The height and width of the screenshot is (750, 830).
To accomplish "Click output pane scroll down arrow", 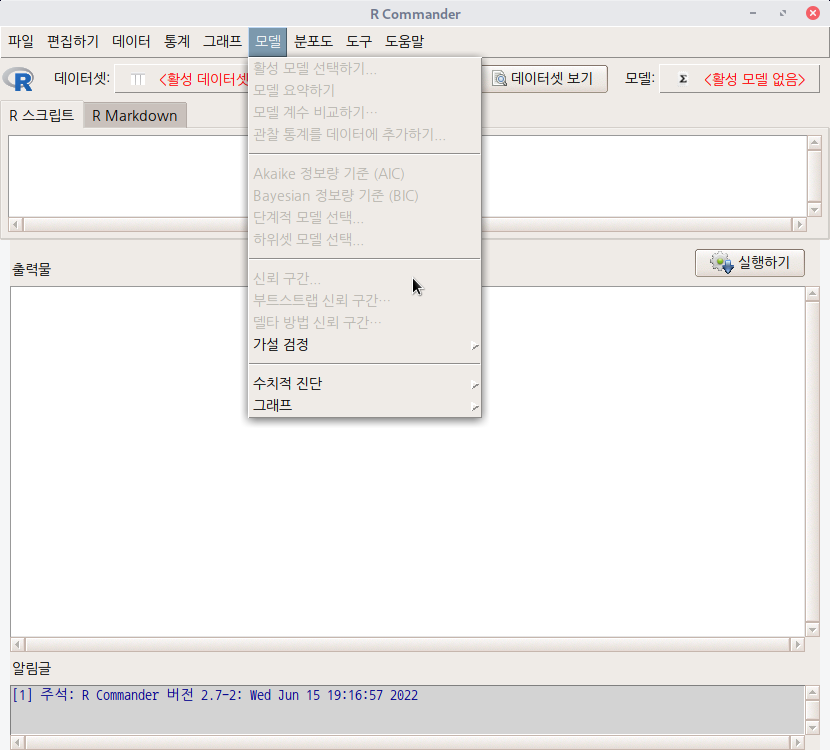I will click(x=813, y=629).
